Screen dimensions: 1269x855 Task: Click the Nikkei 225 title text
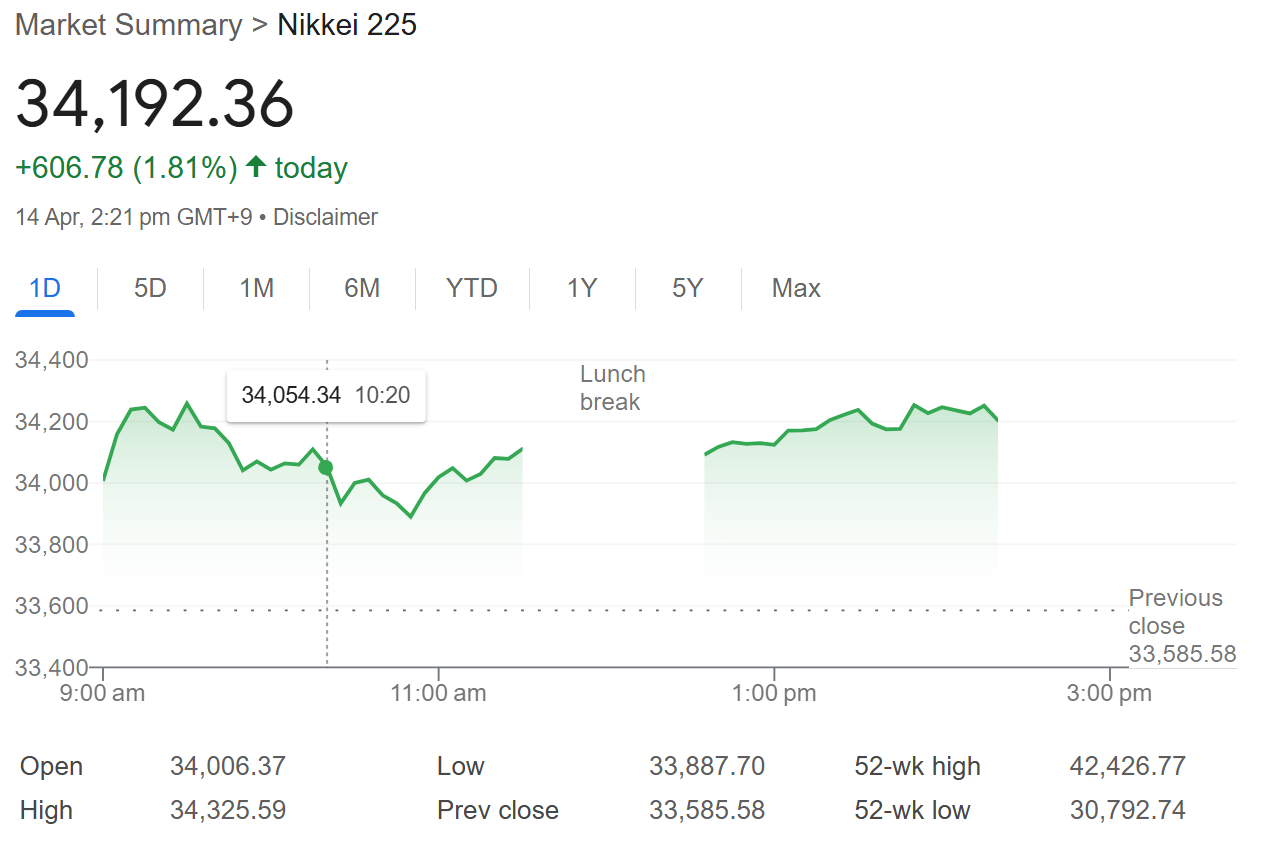pos(347,25)
